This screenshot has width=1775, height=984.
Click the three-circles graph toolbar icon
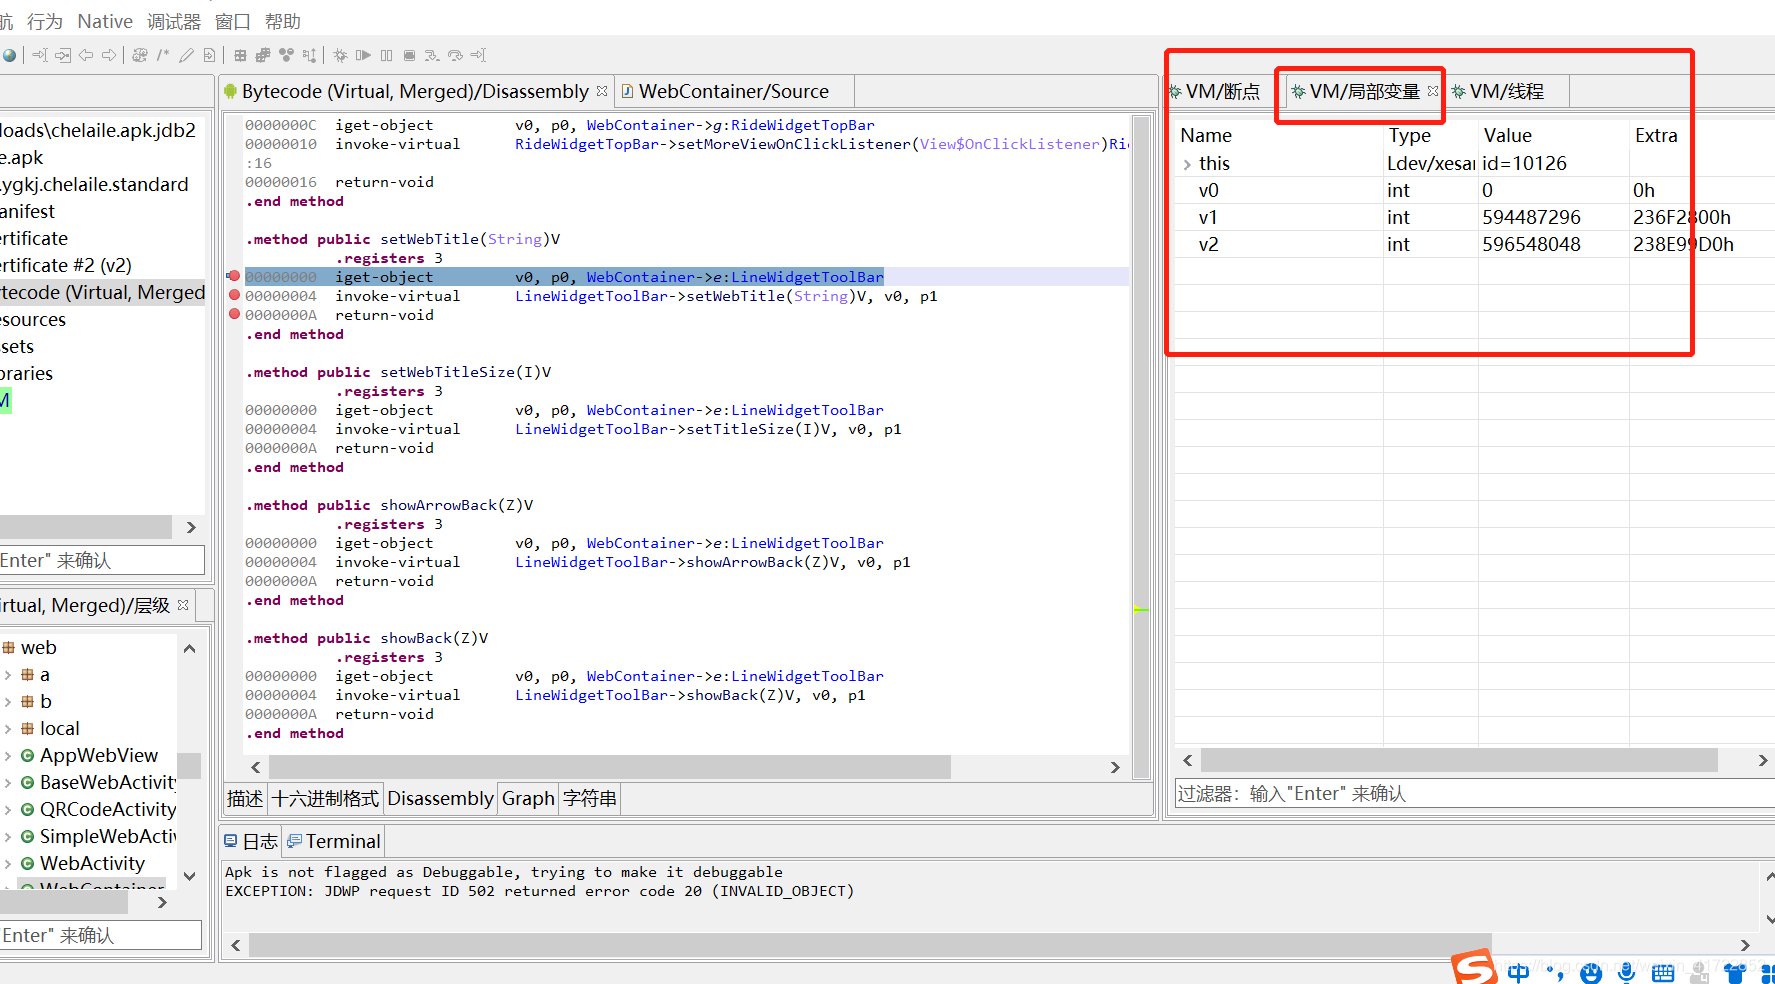pos(286,56)
